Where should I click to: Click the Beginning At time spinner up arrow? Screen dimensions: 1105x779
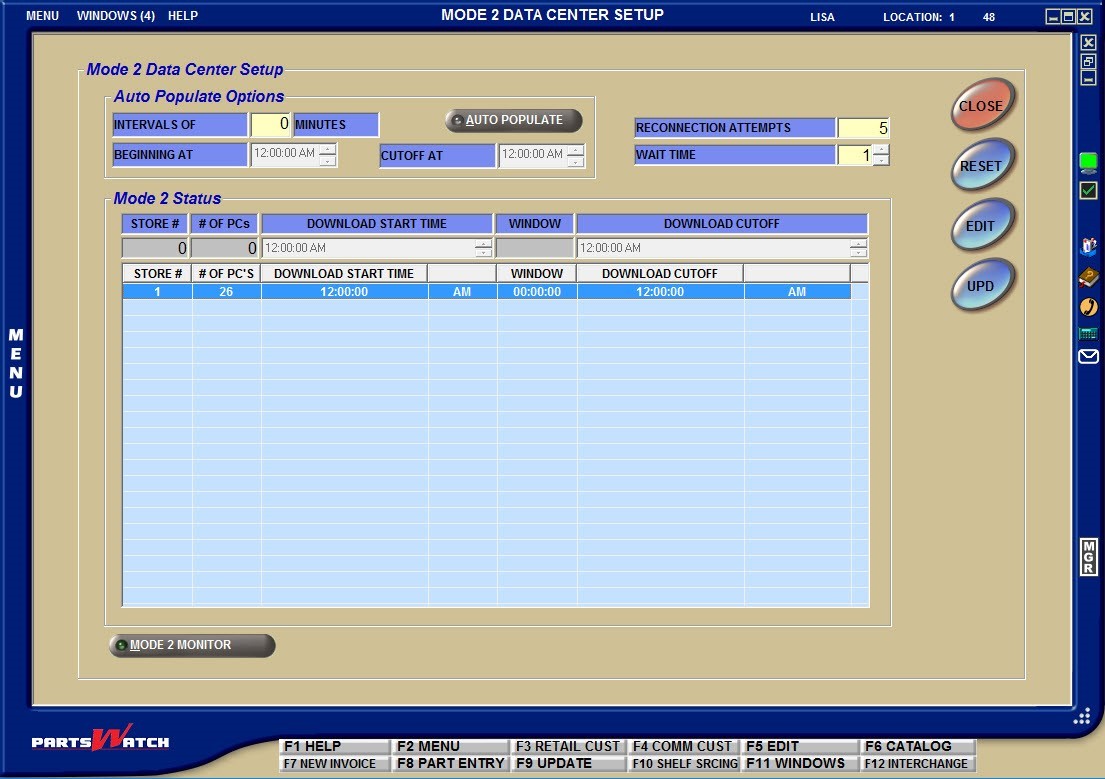[327, 149]
